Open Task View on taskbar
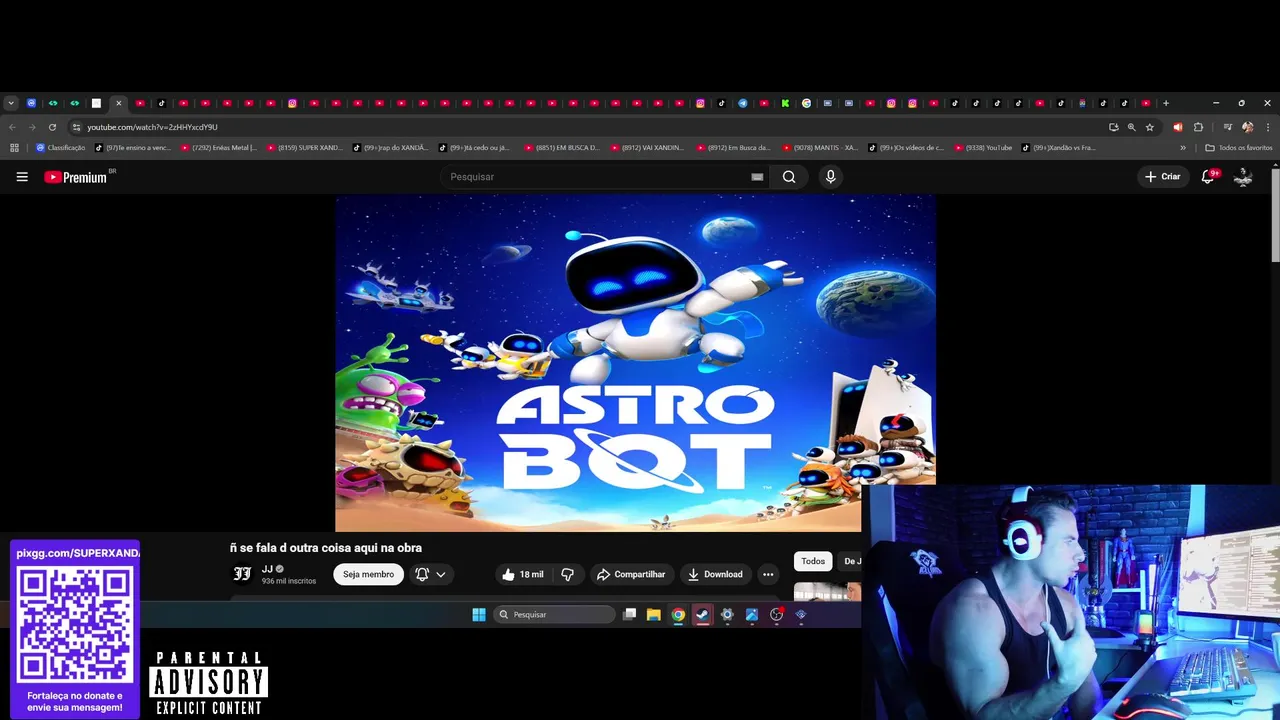This screenshot has width=1280, height=720. click(629, 615)
